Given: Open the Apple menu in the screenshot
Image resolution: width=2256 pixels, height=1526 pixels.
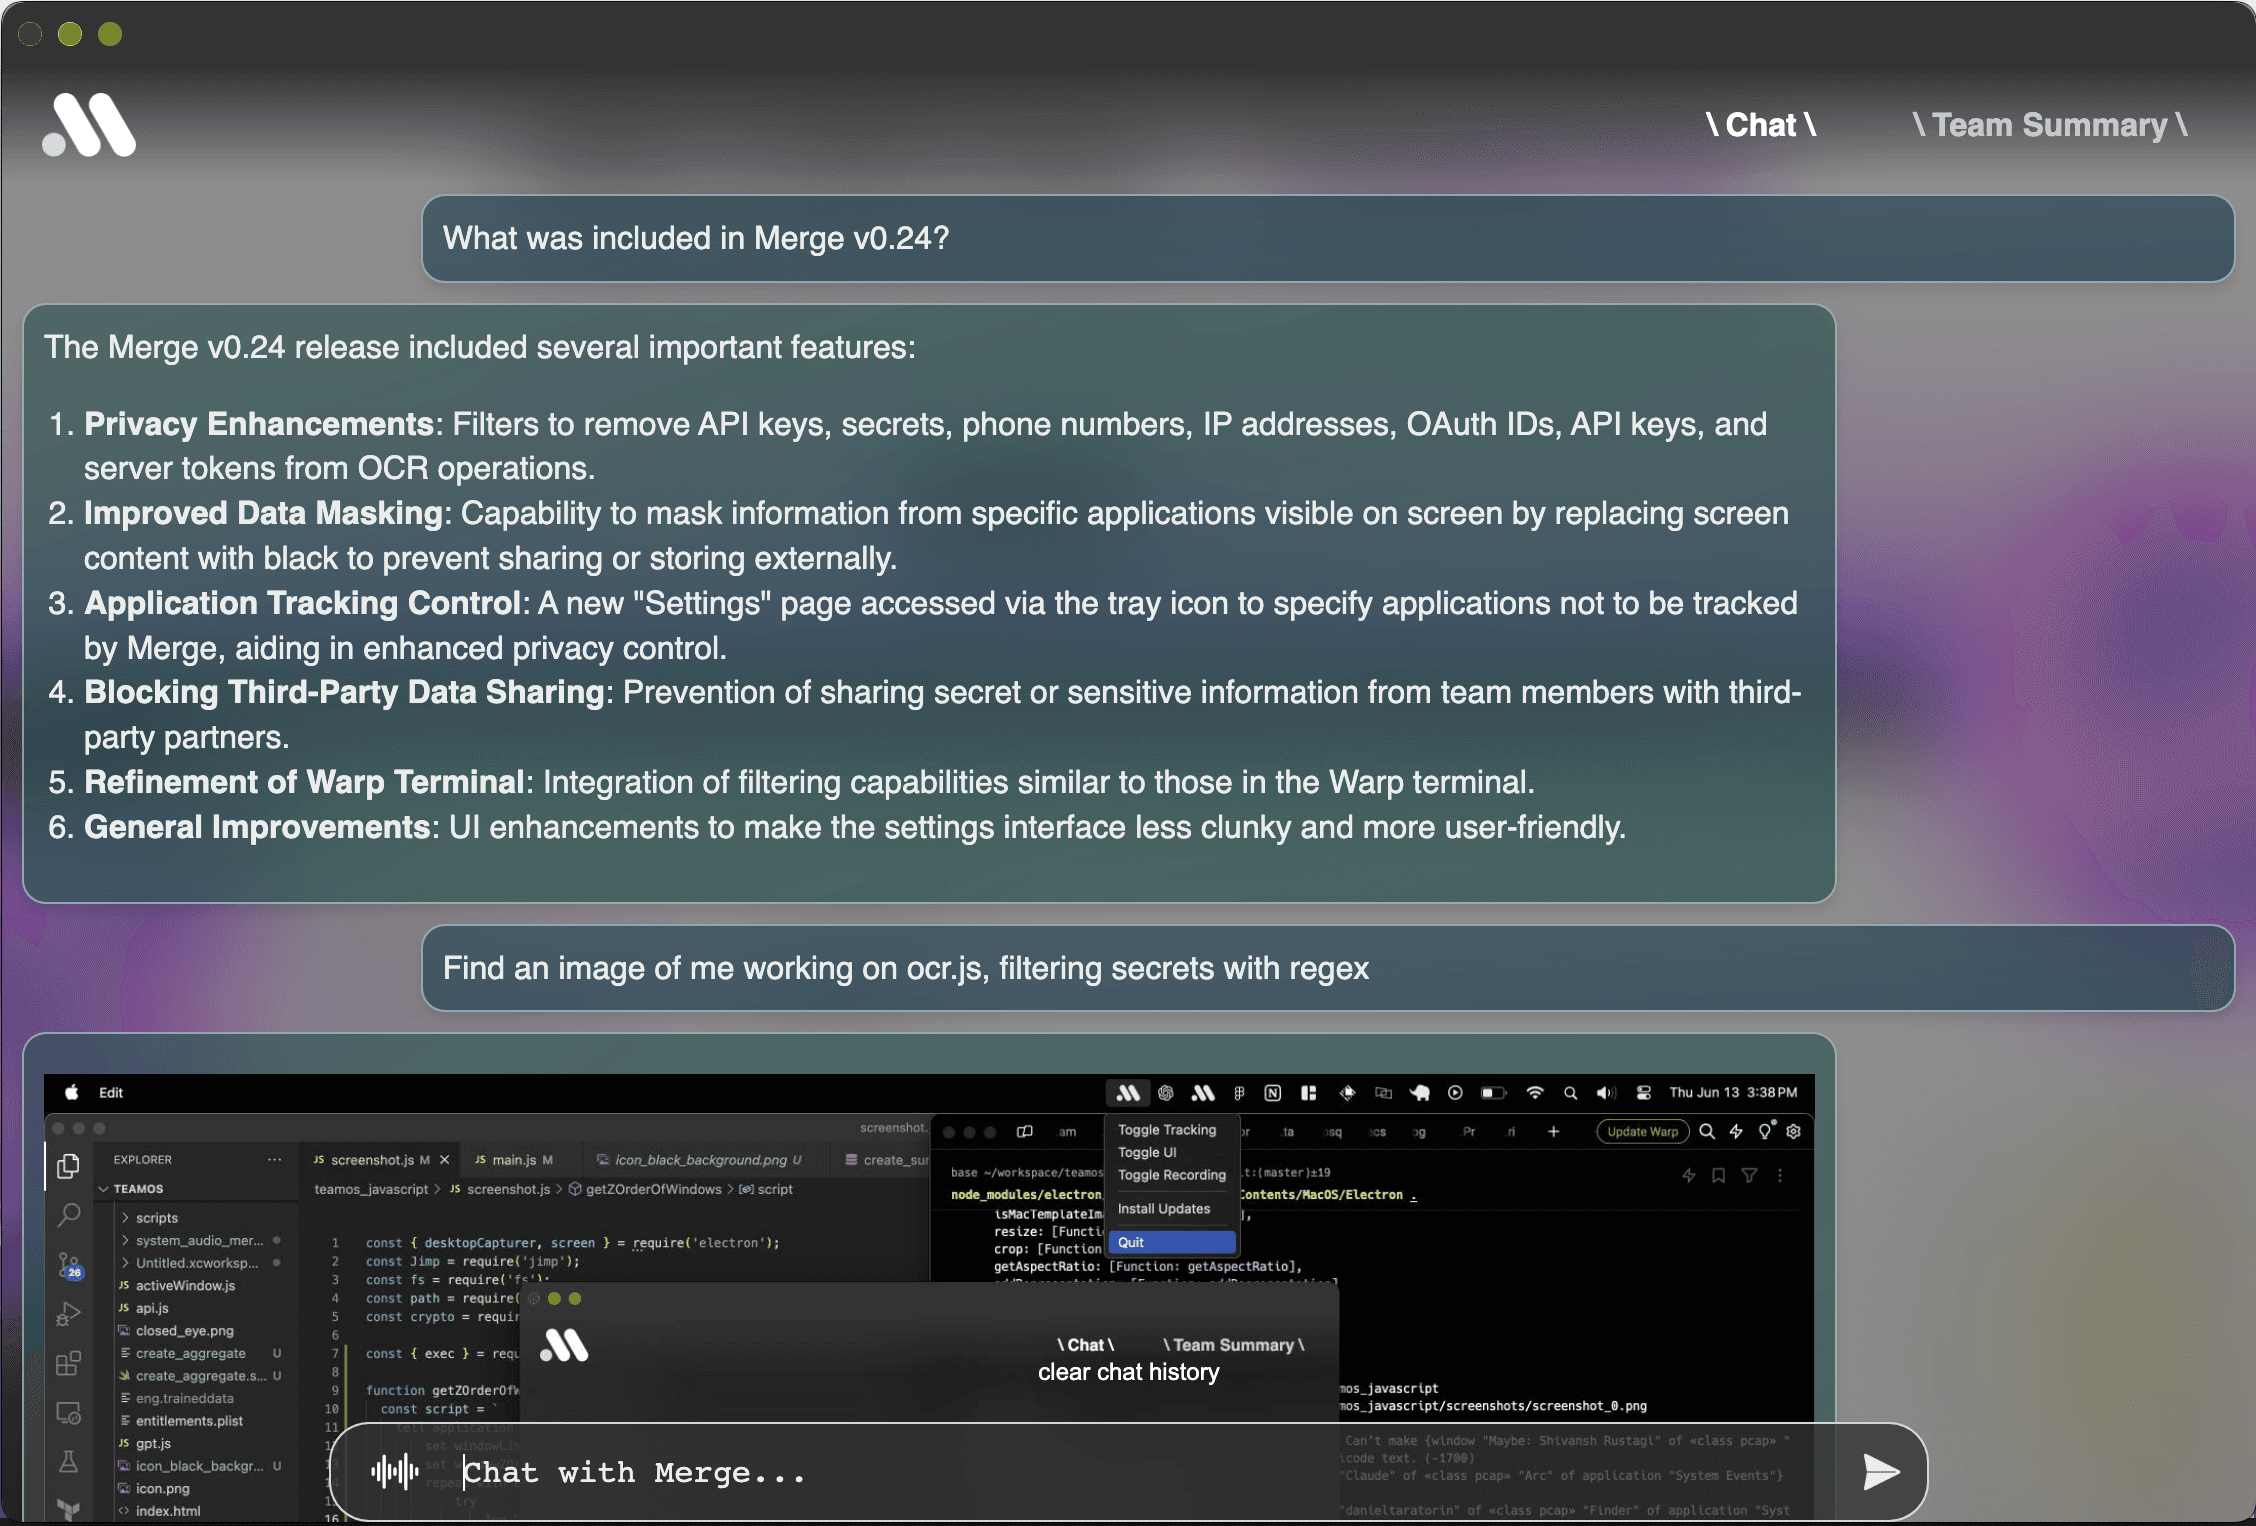Looking at the screenshot, I should [x=72, y=1093].
